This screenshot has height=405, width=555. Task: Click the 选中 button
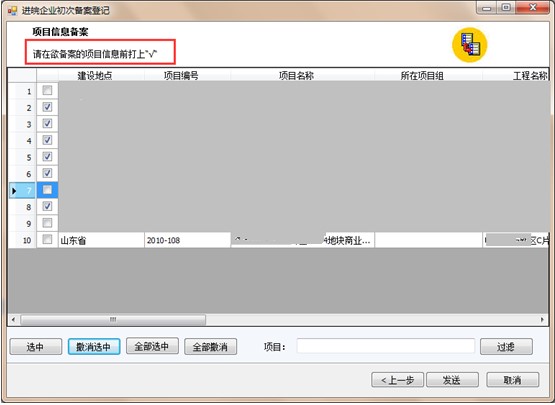click(x=36, y=347)
